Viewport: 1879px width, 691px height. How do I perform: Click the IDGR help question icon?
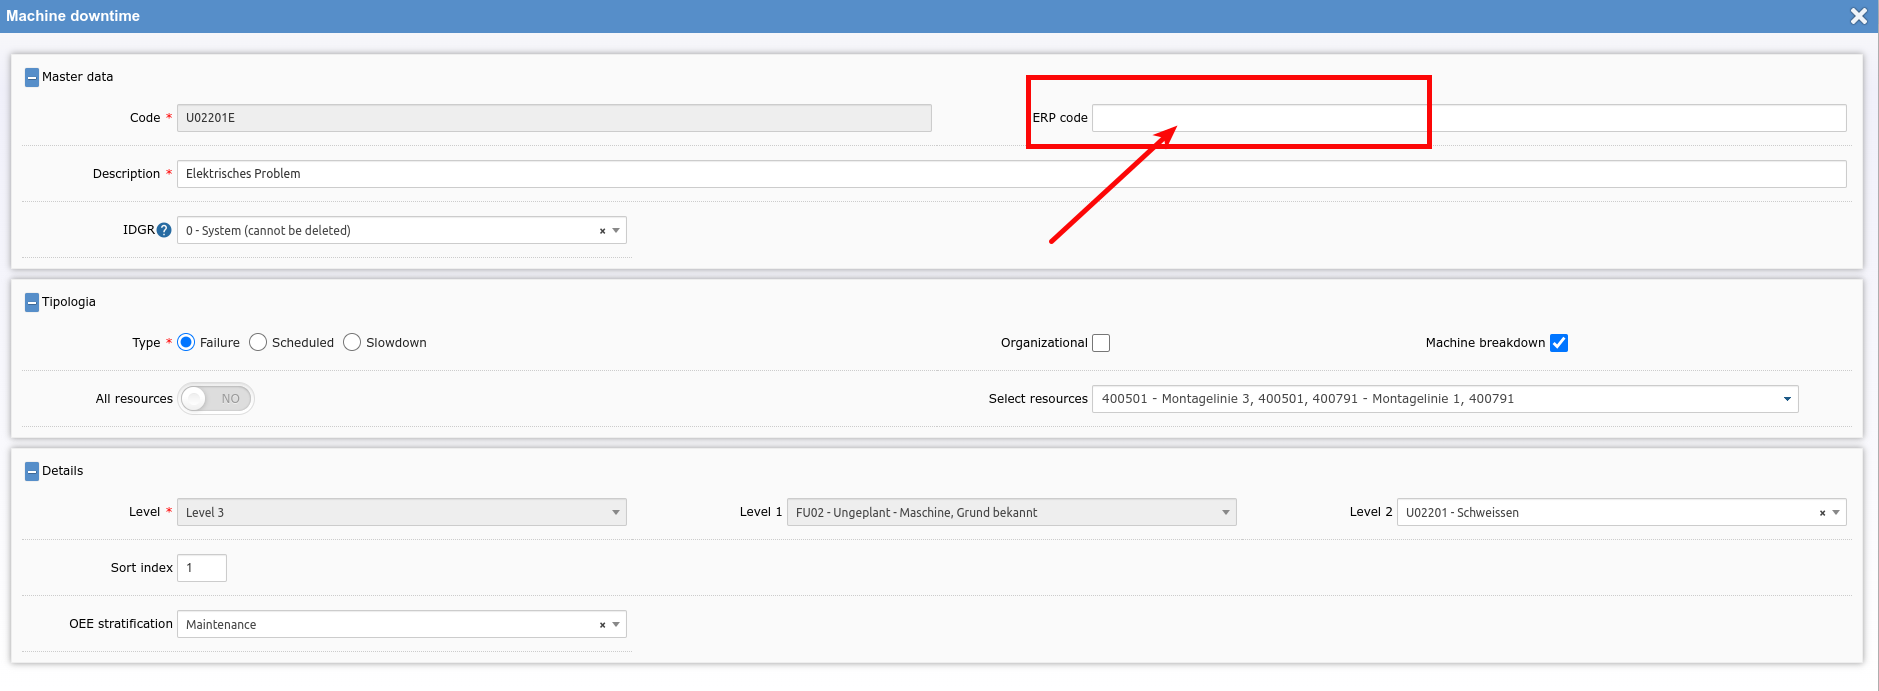164,230
